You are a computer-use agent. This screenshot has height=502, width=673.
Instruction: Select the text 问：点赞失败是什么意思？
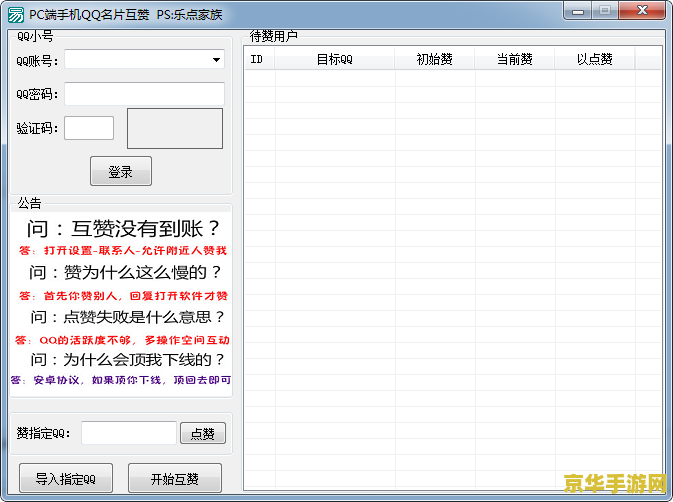128,317
